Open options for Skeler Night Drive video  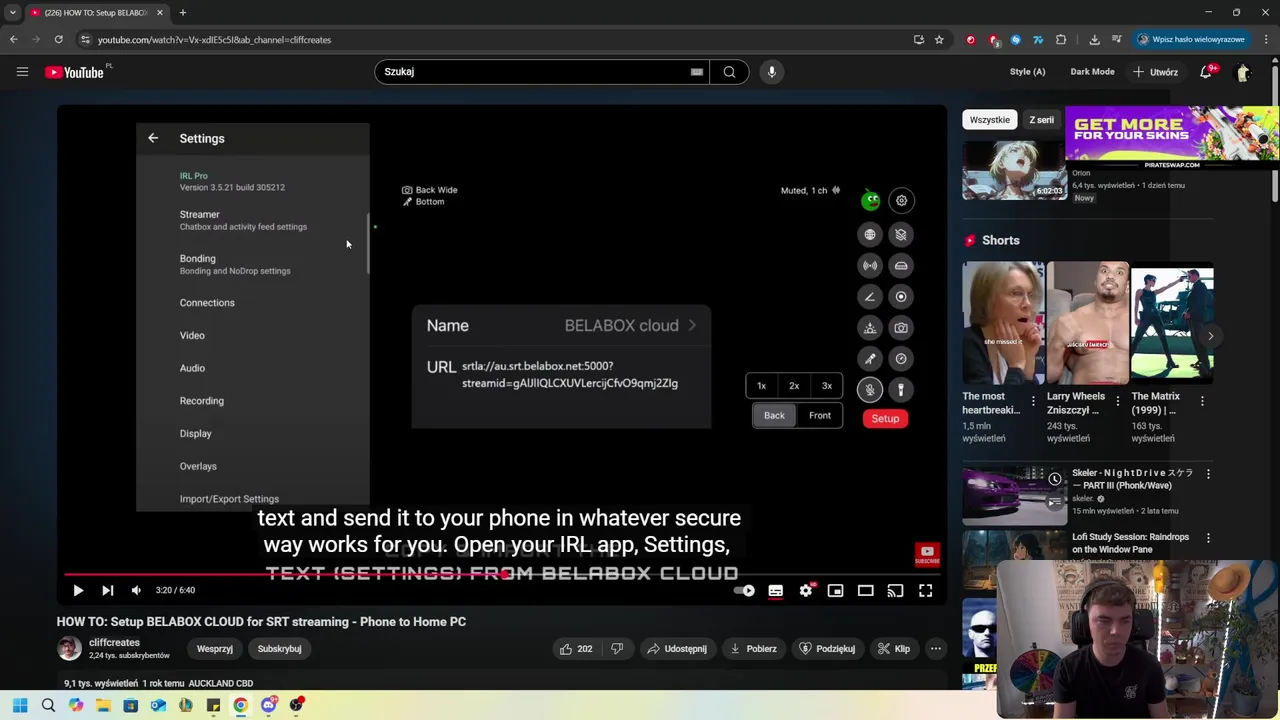click(x=1208, y=474)
